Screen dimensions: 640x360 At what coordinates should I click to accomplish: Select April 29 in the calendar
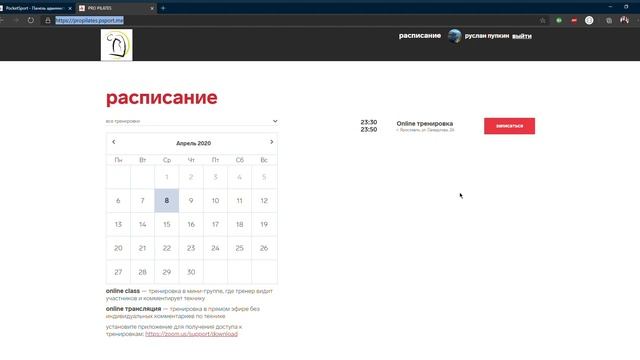pos(167,272)
